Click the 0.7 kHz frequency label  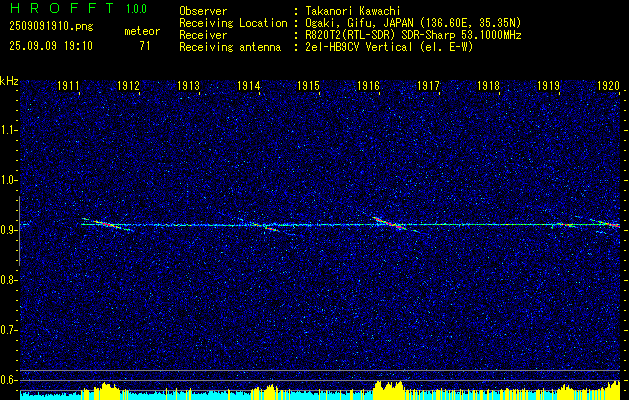pos(7,330)
